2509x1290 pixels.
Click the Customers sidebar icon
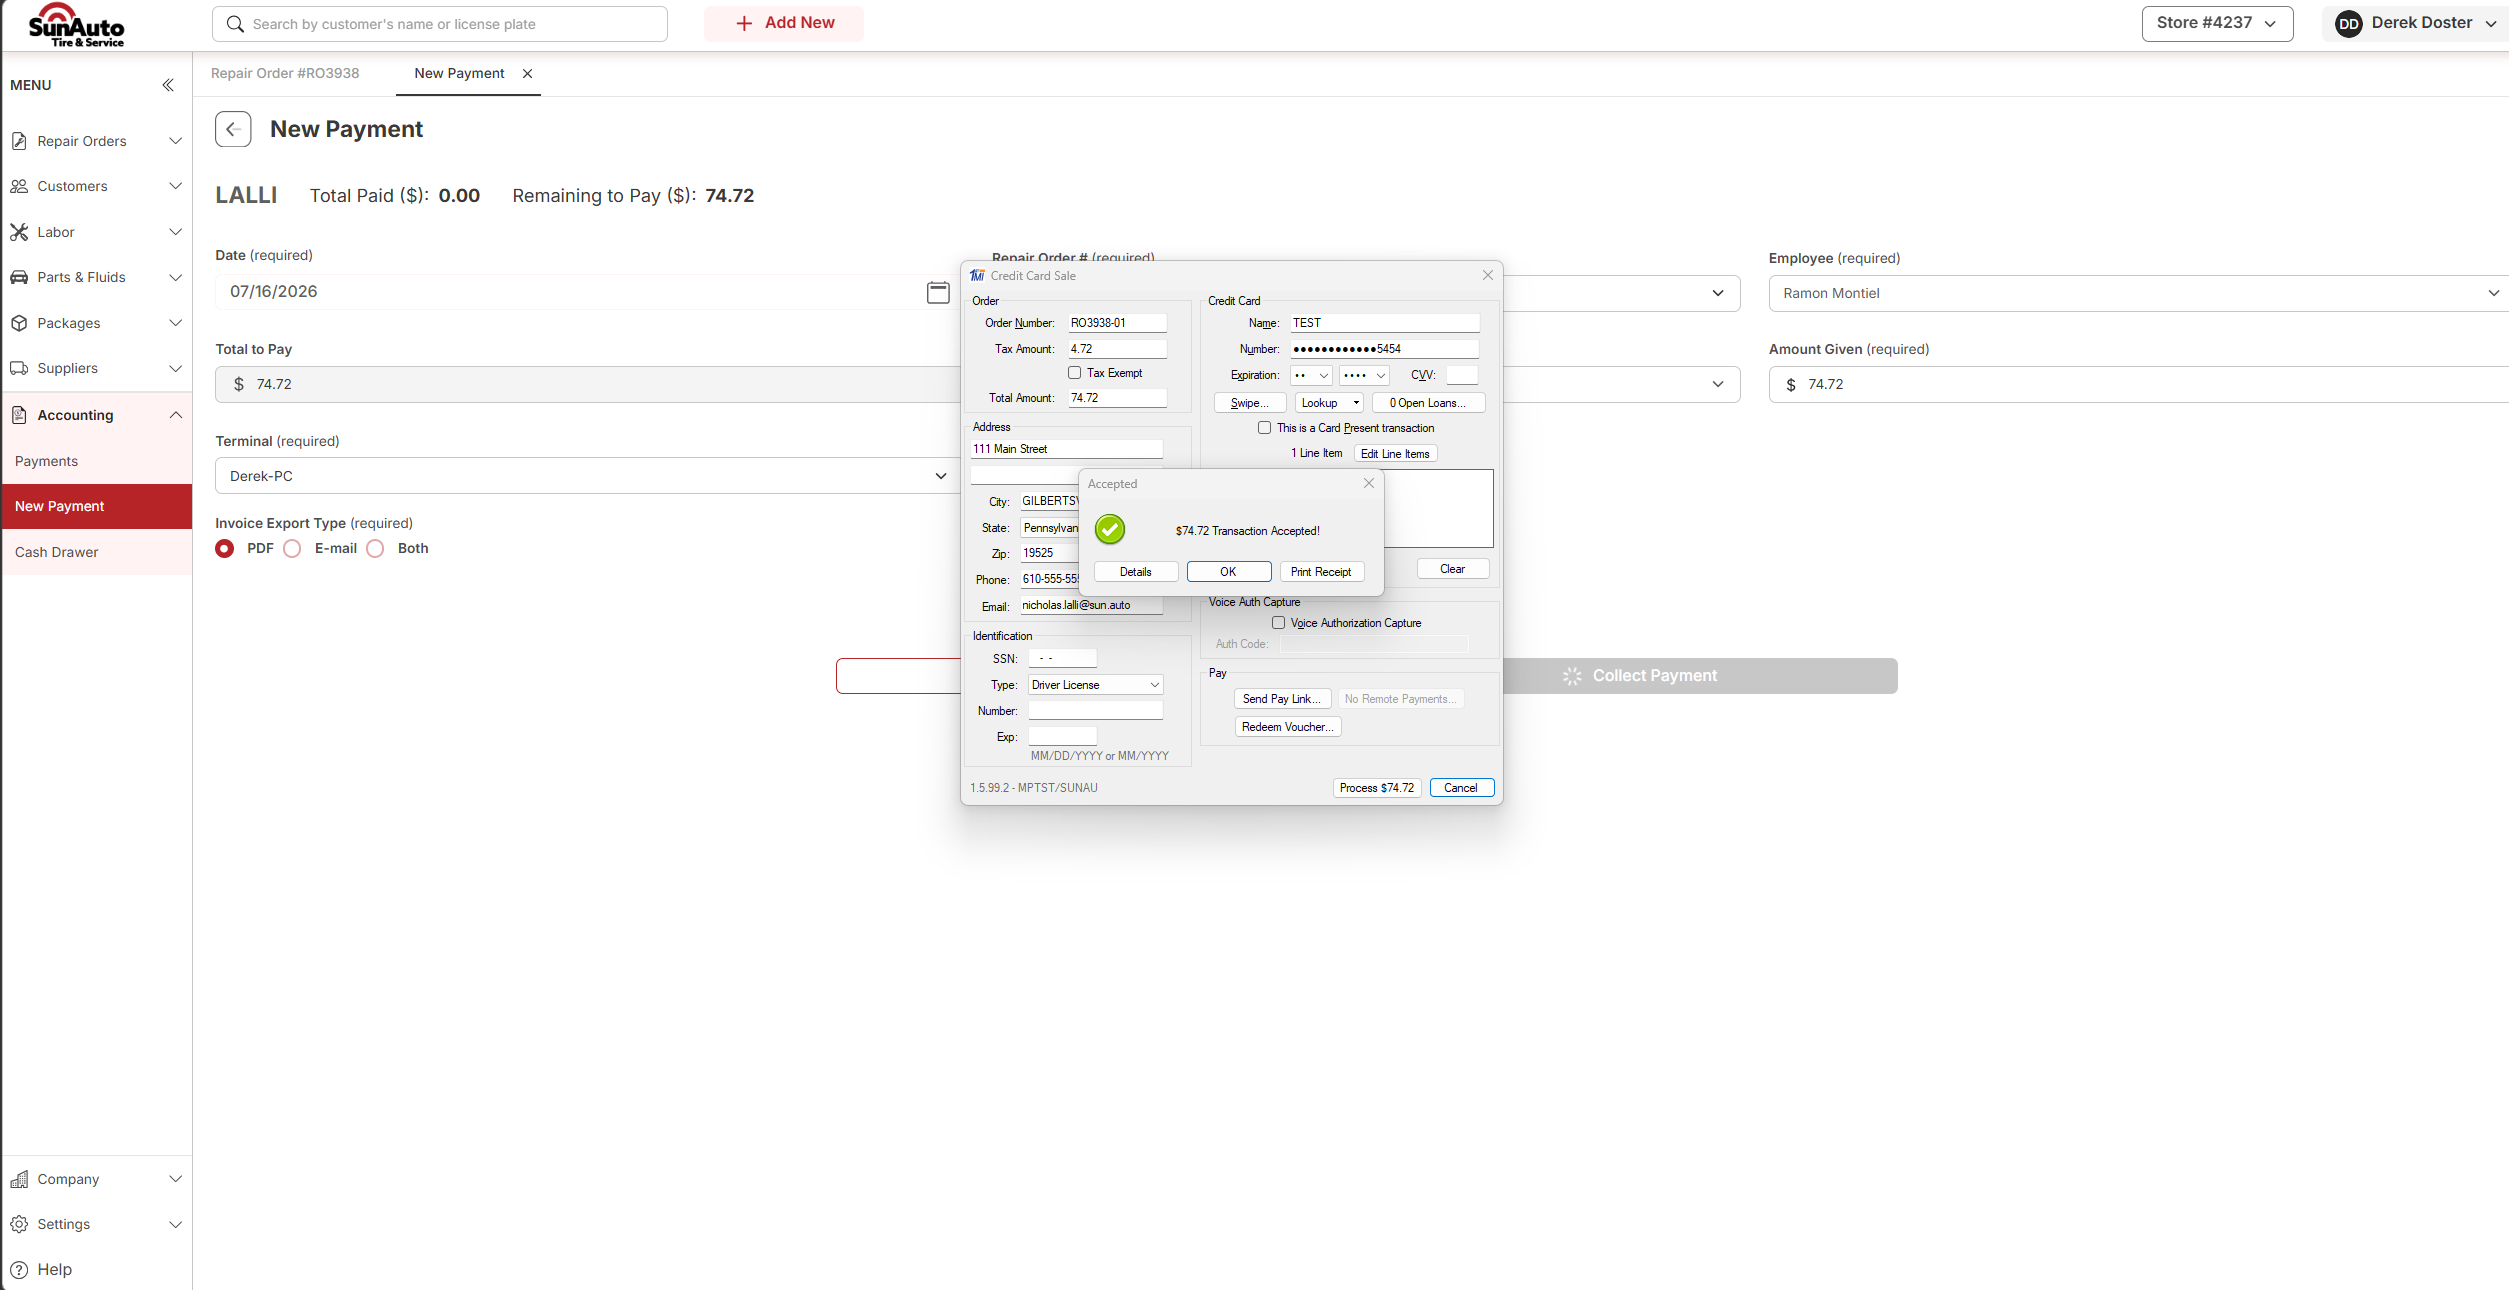(x=19, y=186)
